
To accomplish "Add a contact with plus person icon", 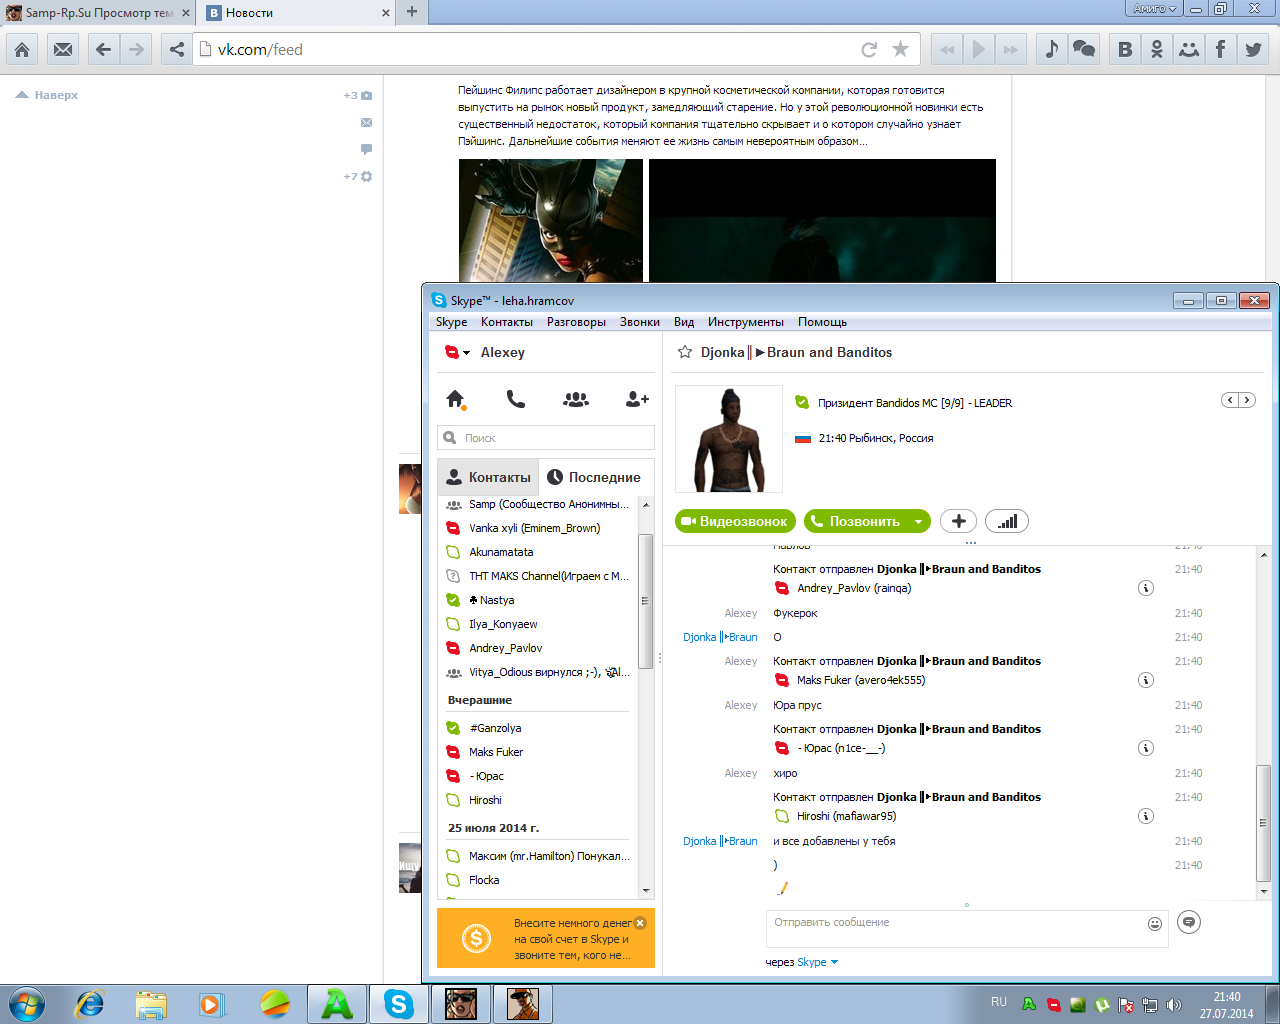I will pos(637,399).
